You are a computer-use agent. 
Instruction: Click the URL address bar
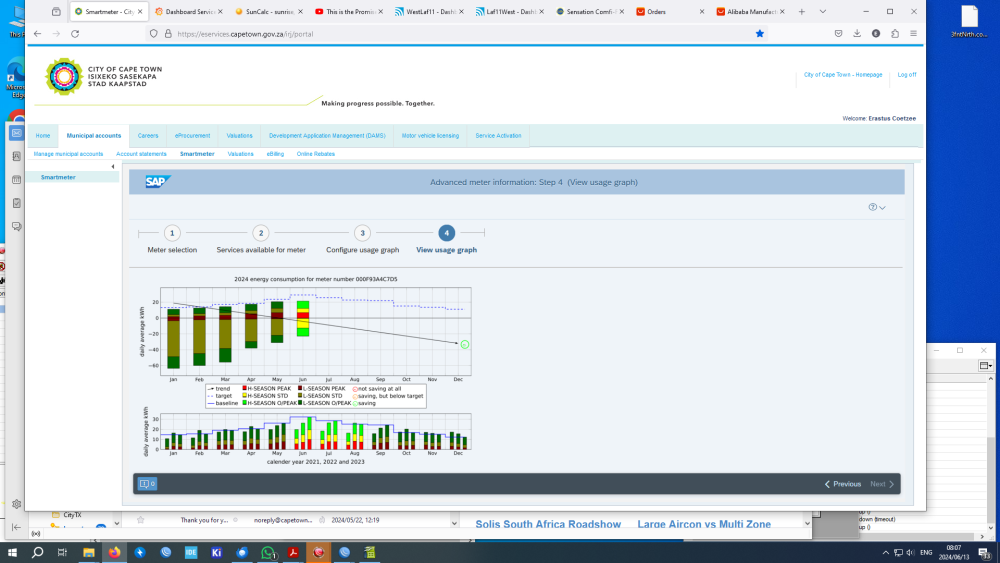pyautogui.click(x=459, y=34)
